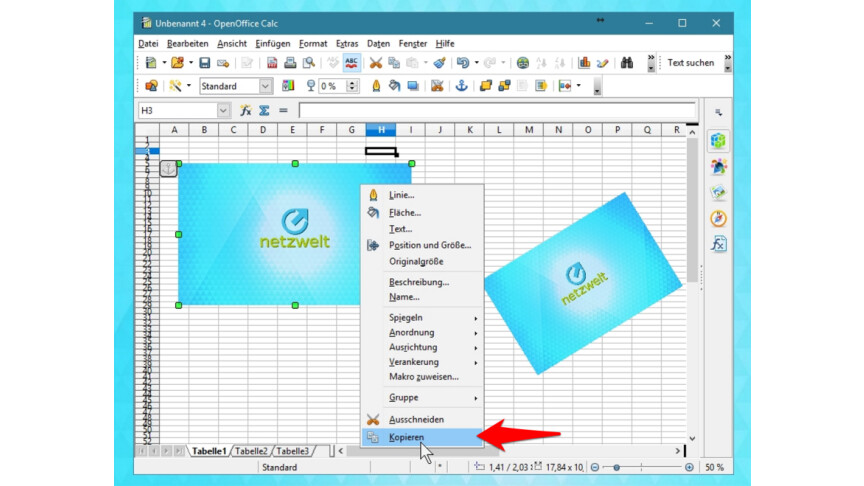
Task: Expand the Anordnung submenu
Action: coord(423,333)
